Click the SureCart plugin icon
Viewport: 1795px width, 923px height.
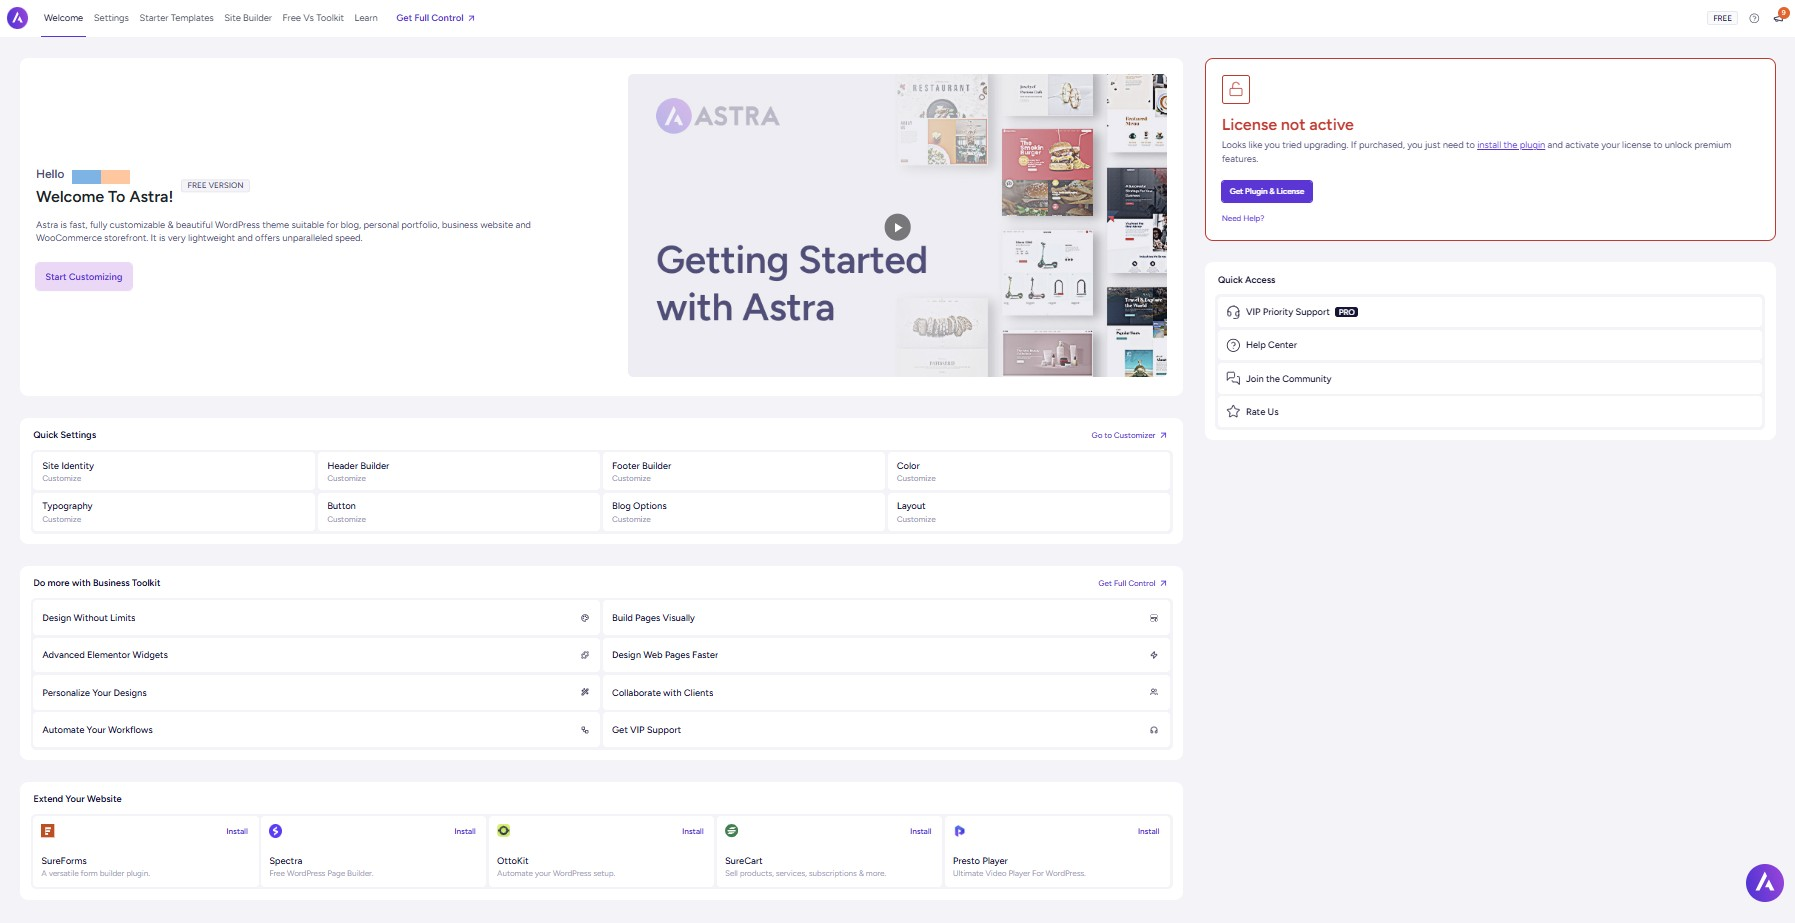[x=732, y=830]
